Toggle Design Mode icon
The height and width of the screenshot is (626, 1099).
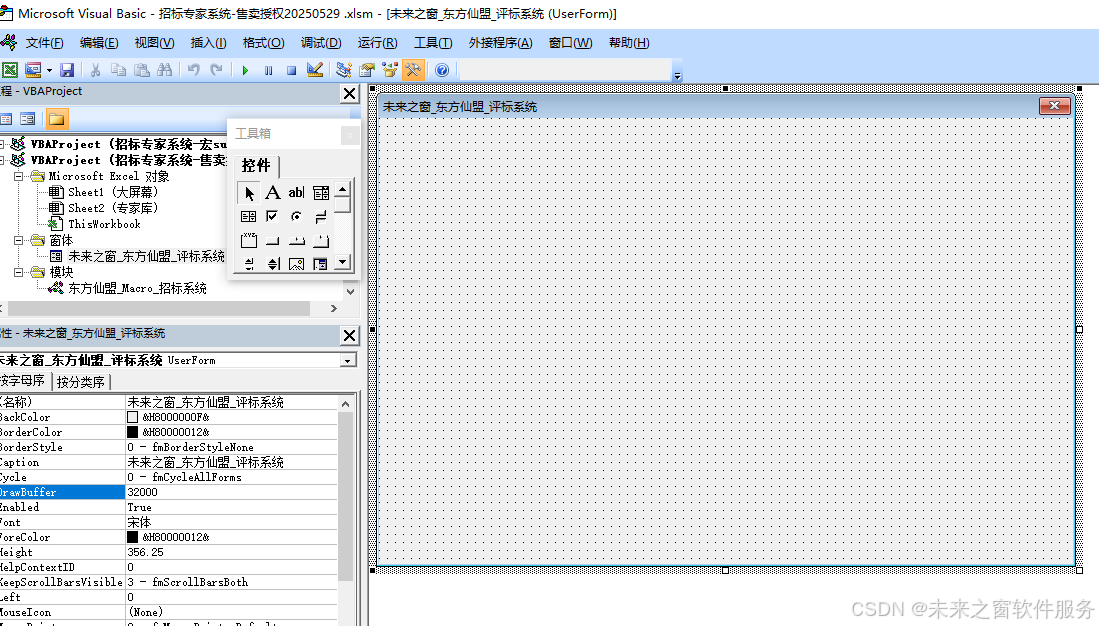[x=315, y=69]
